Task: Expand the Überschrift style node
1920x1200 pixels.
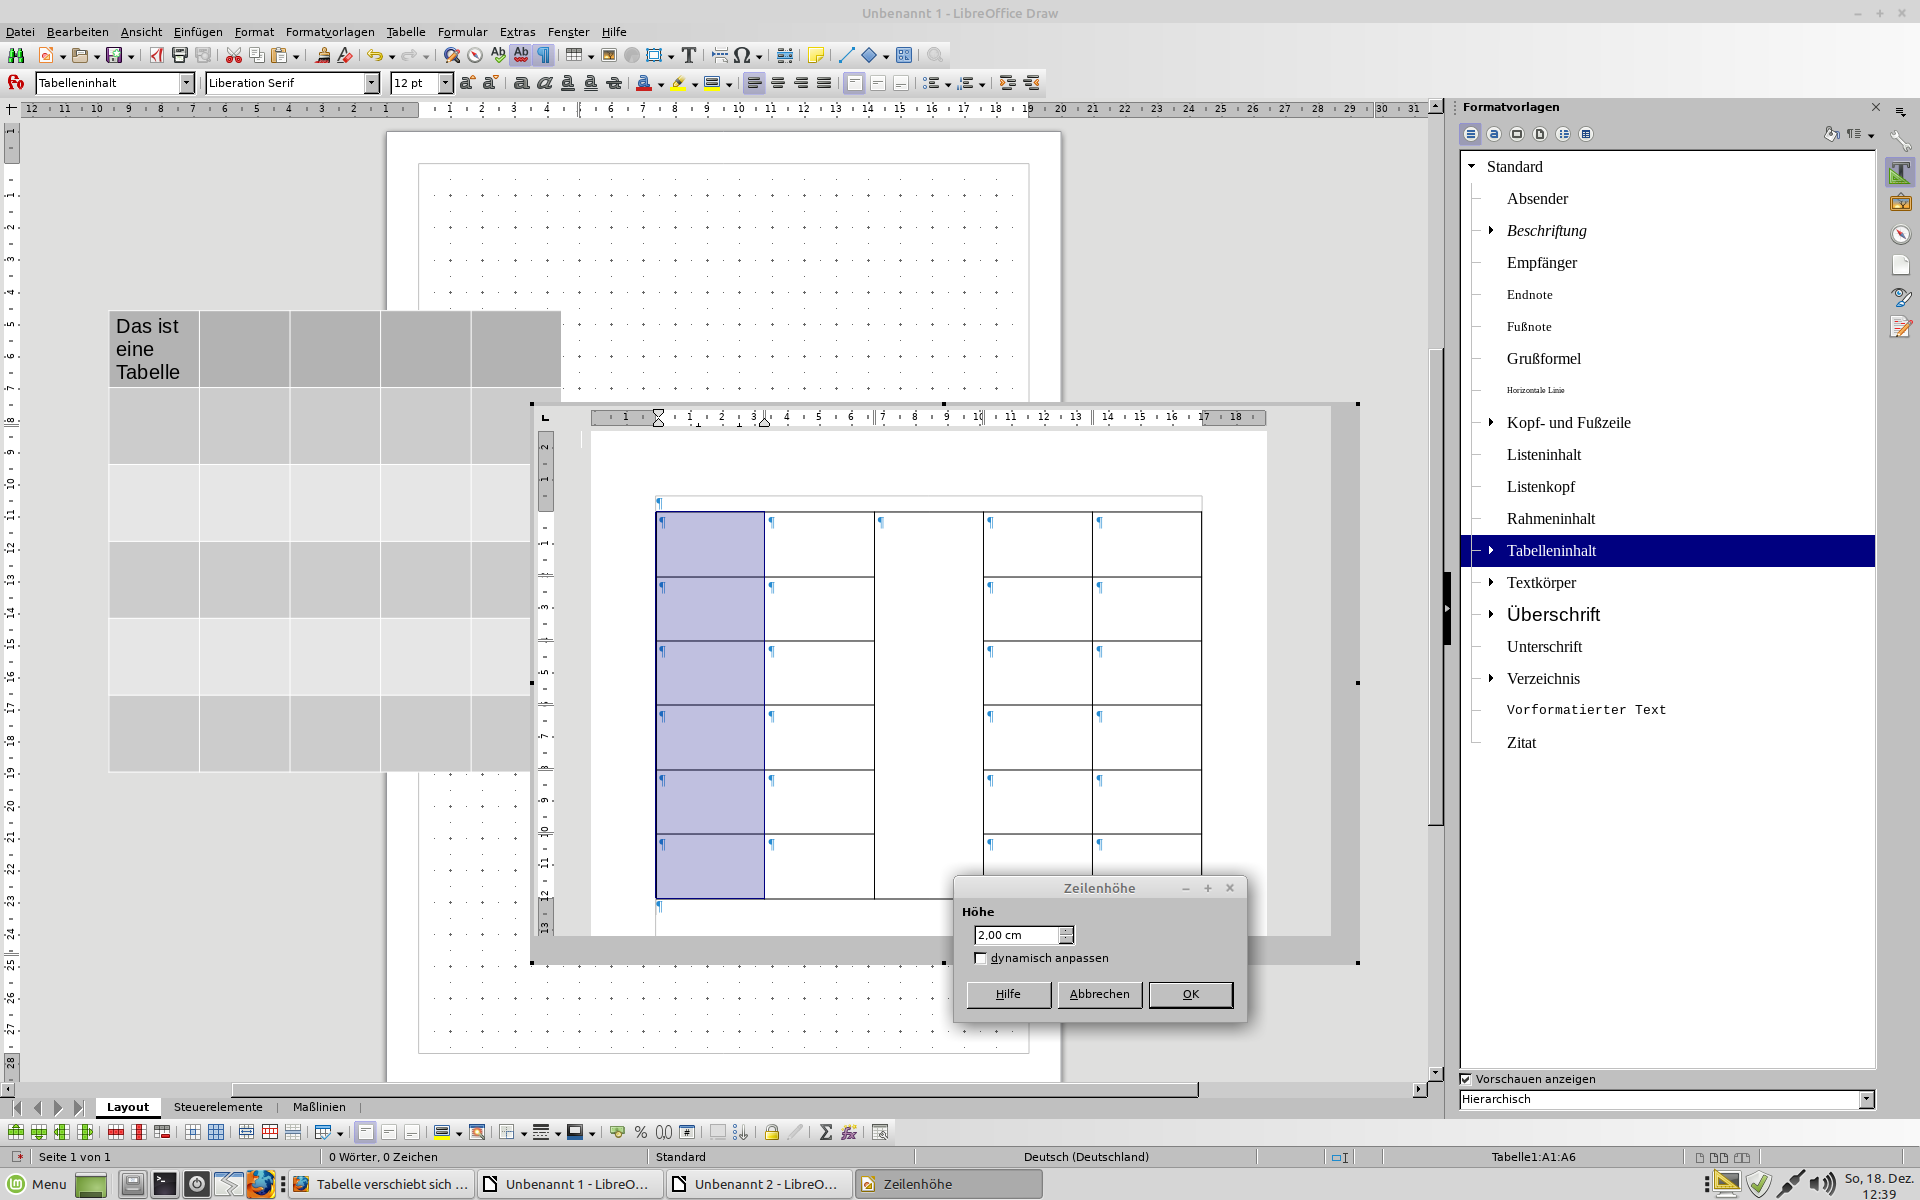Action: 1491,615
